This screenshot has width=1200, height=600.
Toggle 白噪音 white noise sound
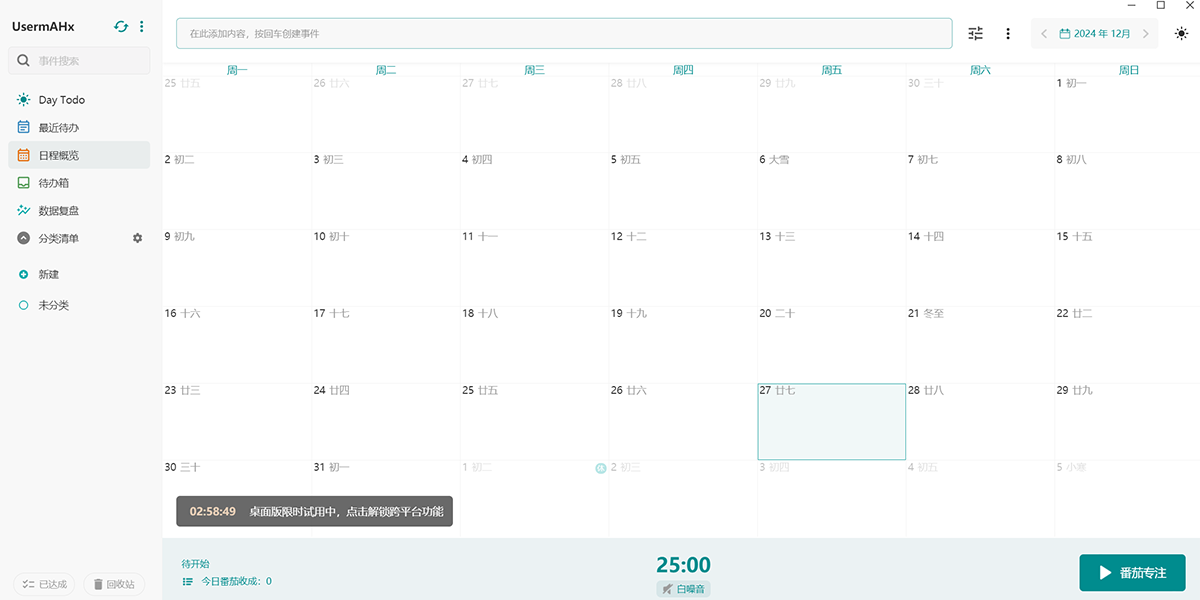click(684, 589)
